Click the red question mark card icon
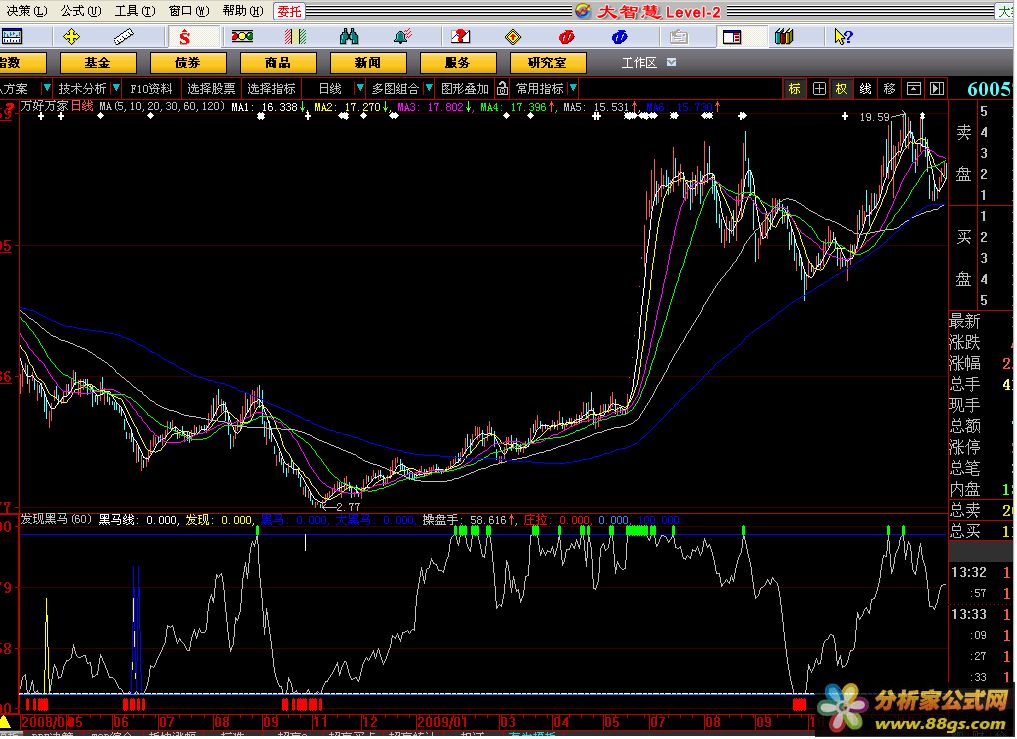 click(x=461, y=37)
